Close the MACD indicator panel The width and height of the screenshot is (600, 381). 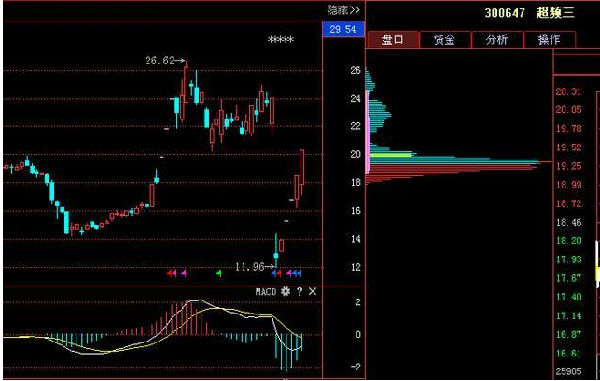pyautogui.click(x=312, y=292)
